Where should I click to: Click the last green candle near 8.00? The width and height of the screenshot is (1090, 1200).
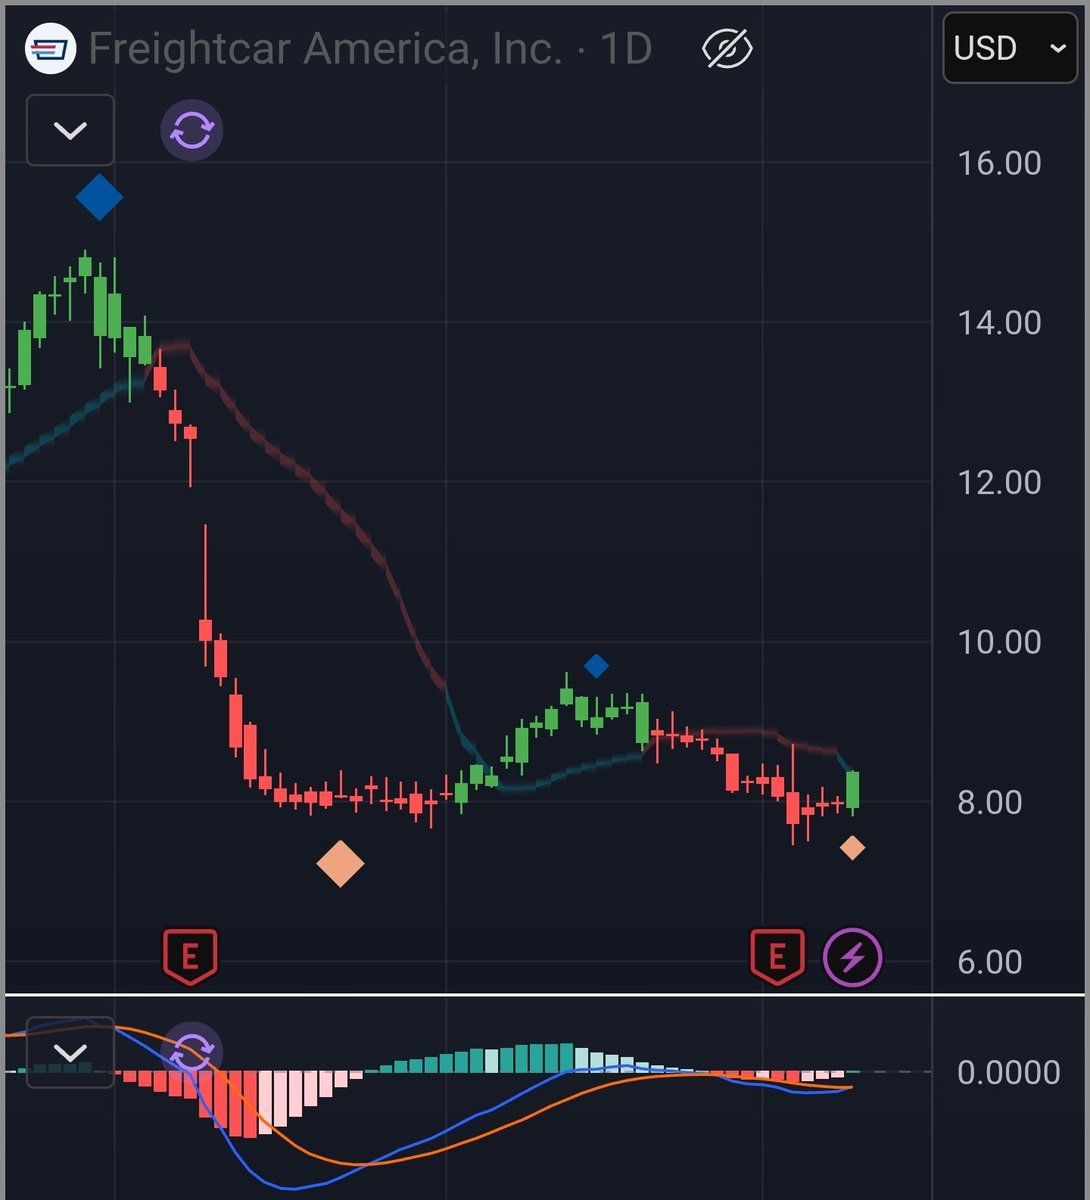[853, 790]
